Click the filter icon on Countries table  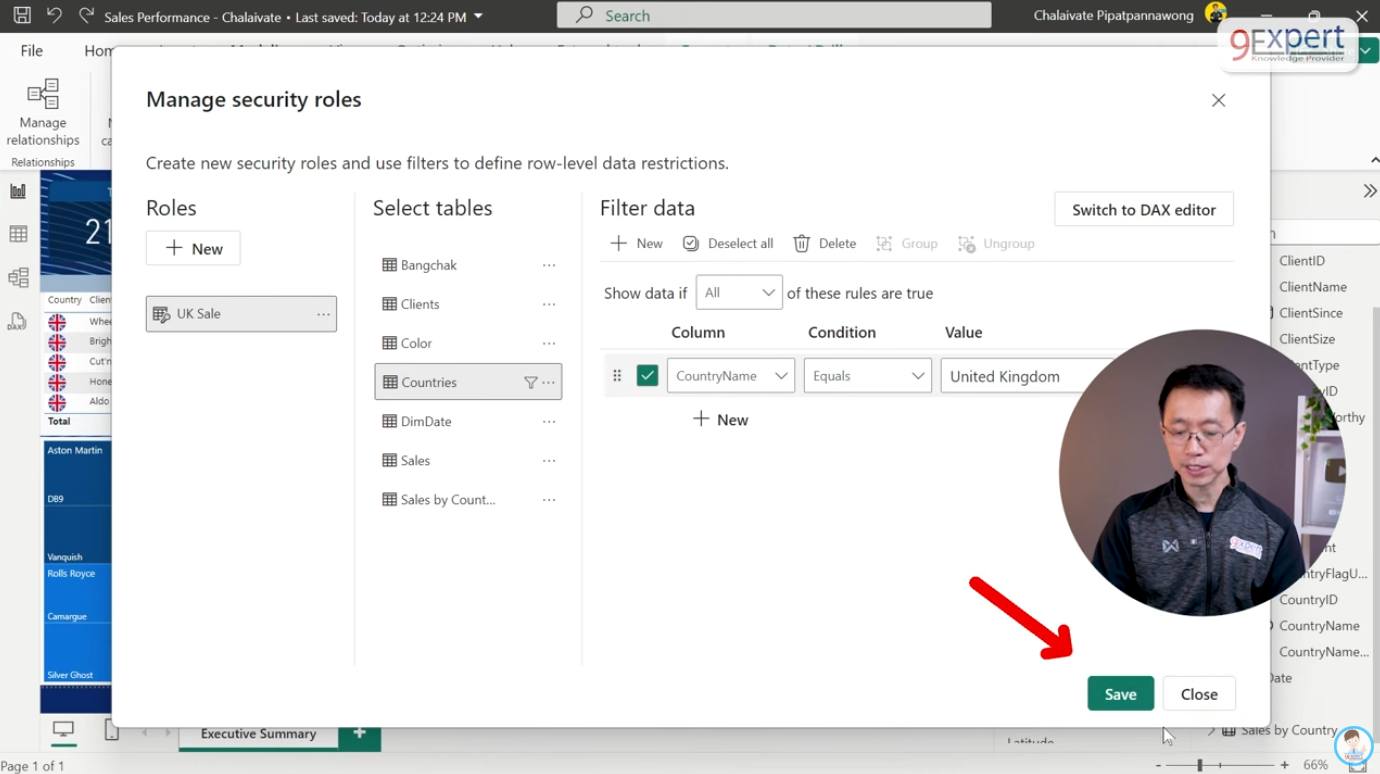[531, 382]
